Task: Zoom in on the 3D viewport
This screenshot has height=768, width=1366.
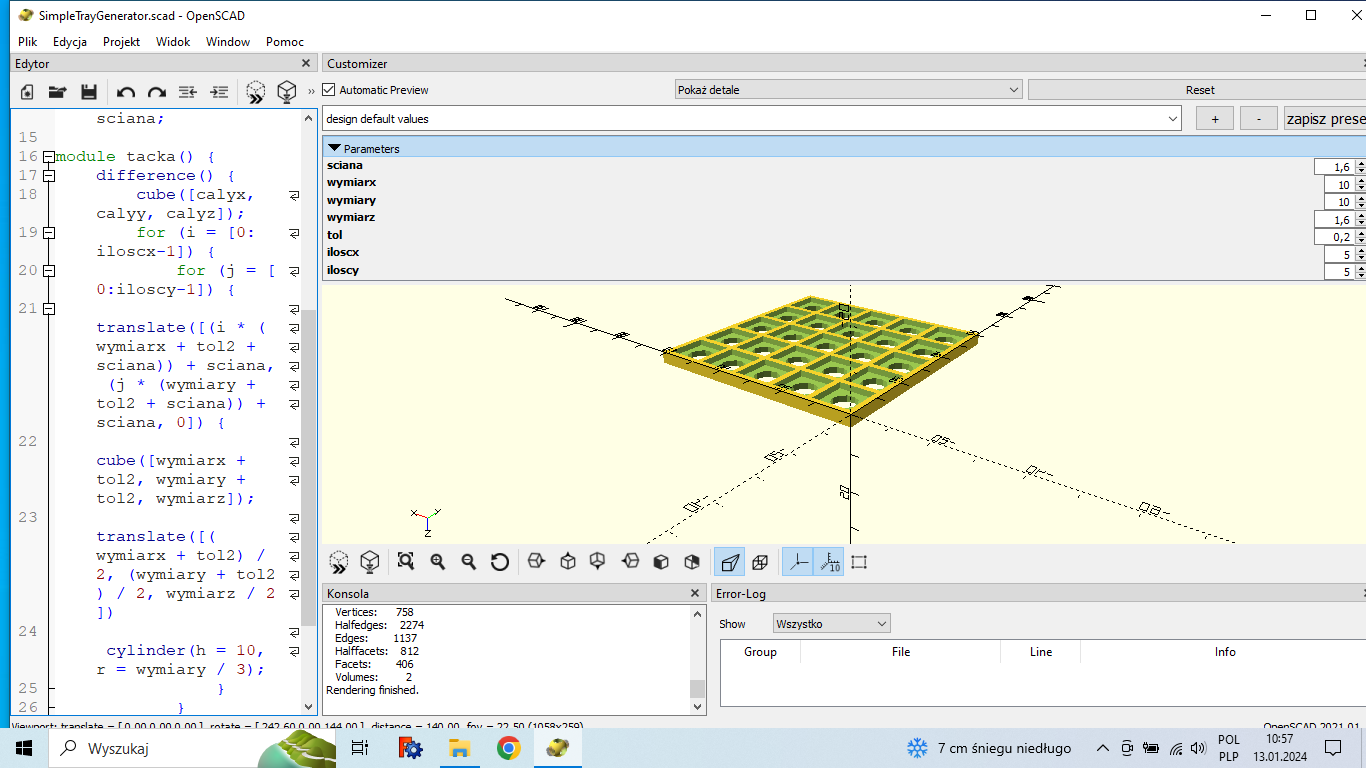Action: pyautogui.click(x=437, y=561)
